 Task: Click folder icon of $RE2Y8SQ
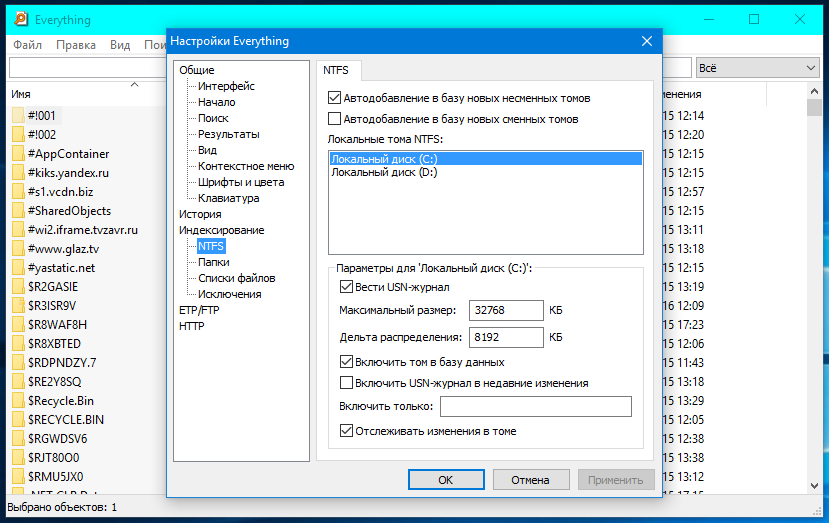(x=18, y=382)
